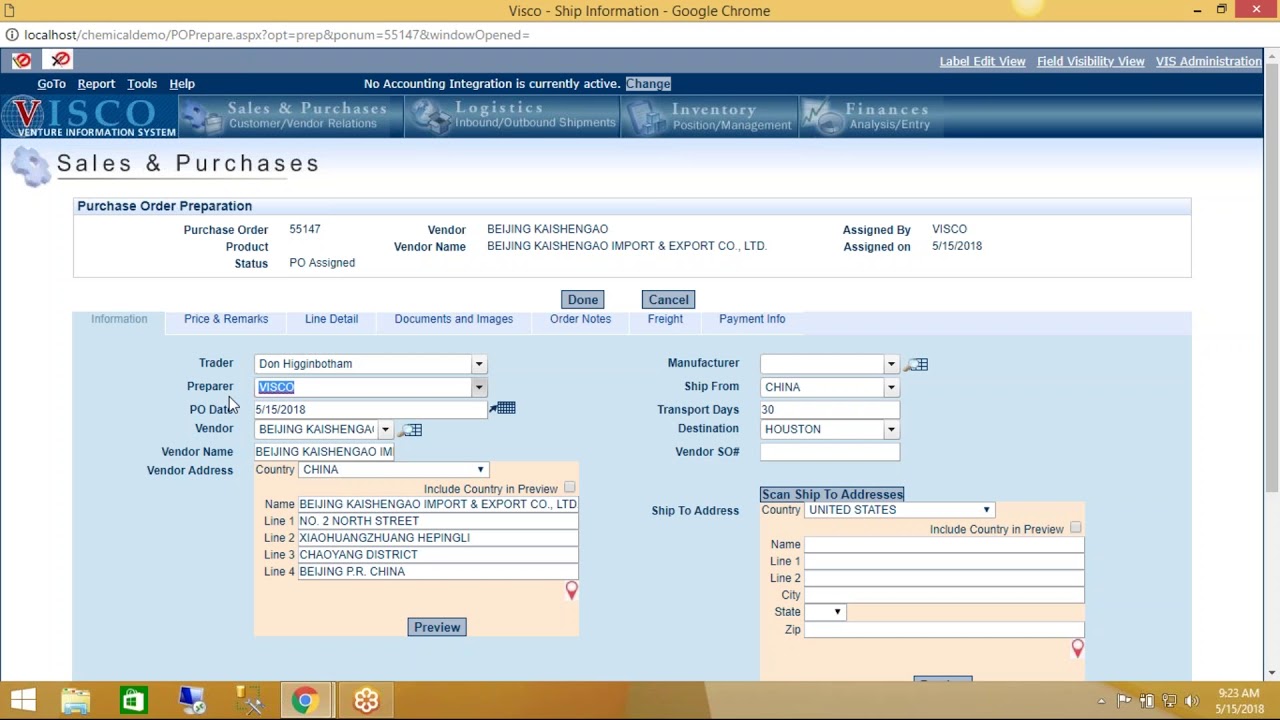Click the Transport Days field
Image resolution: width=1280 pixels, height=720 pixels.
[829, 409]
